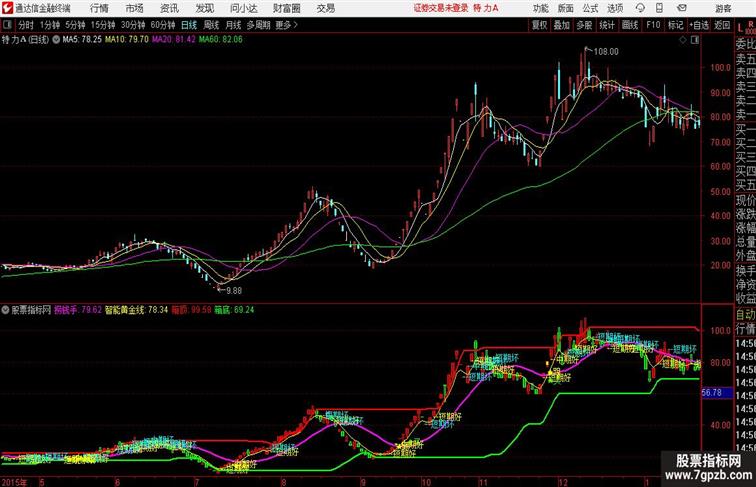Click the 自动 label in the right panel
Image resolution: width=756 pixels, height=487 pixels.
click(x=745, y=315)
